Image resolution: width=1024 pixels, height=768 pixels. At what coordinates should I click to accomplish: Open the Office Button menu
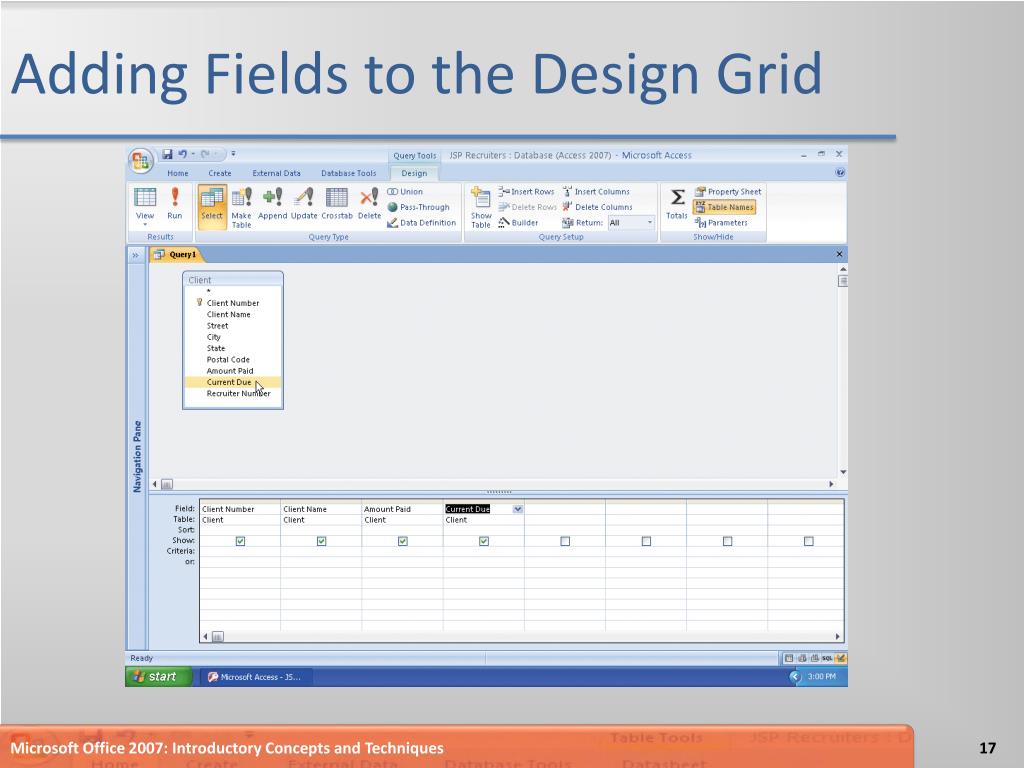[x=140, y=161]
